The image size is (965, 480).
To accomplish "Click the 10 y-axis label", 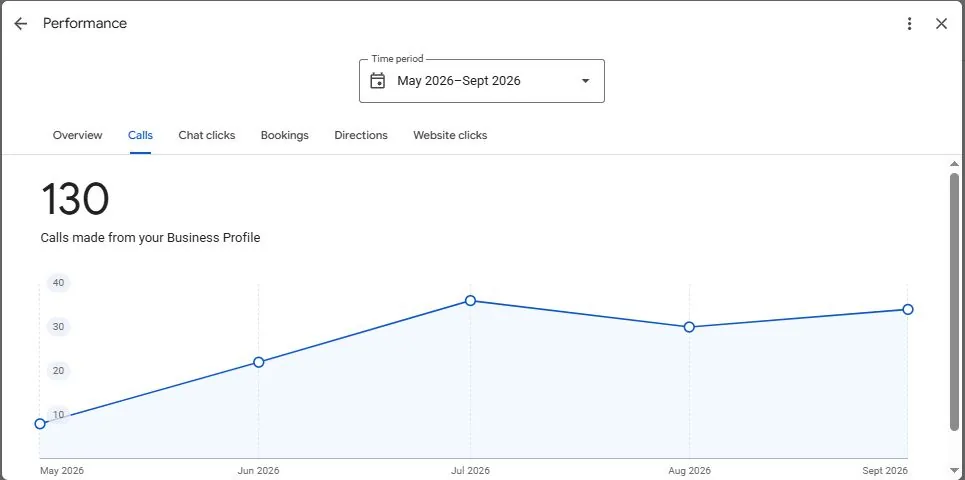I will click(x=58, y=414).
